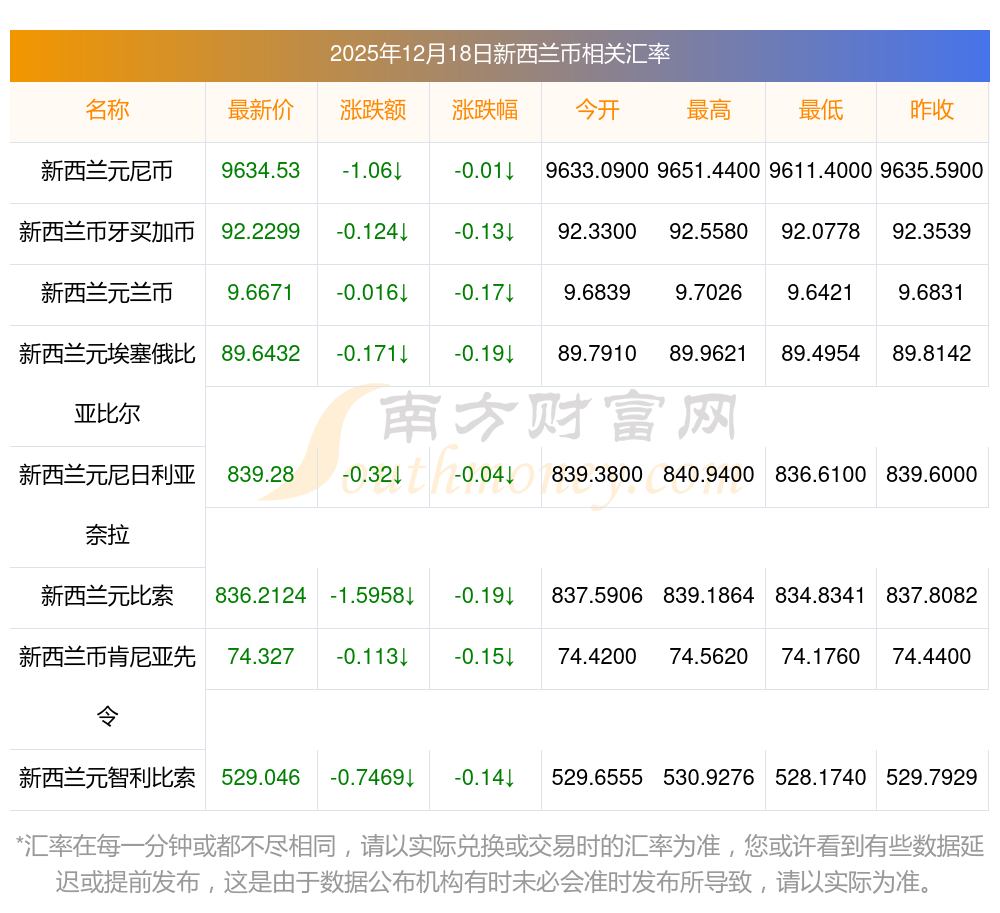Click latest price 92.2299
The width and height of the screenshot is (1000, 913).
pyautogui.click(x=261, y=231)
